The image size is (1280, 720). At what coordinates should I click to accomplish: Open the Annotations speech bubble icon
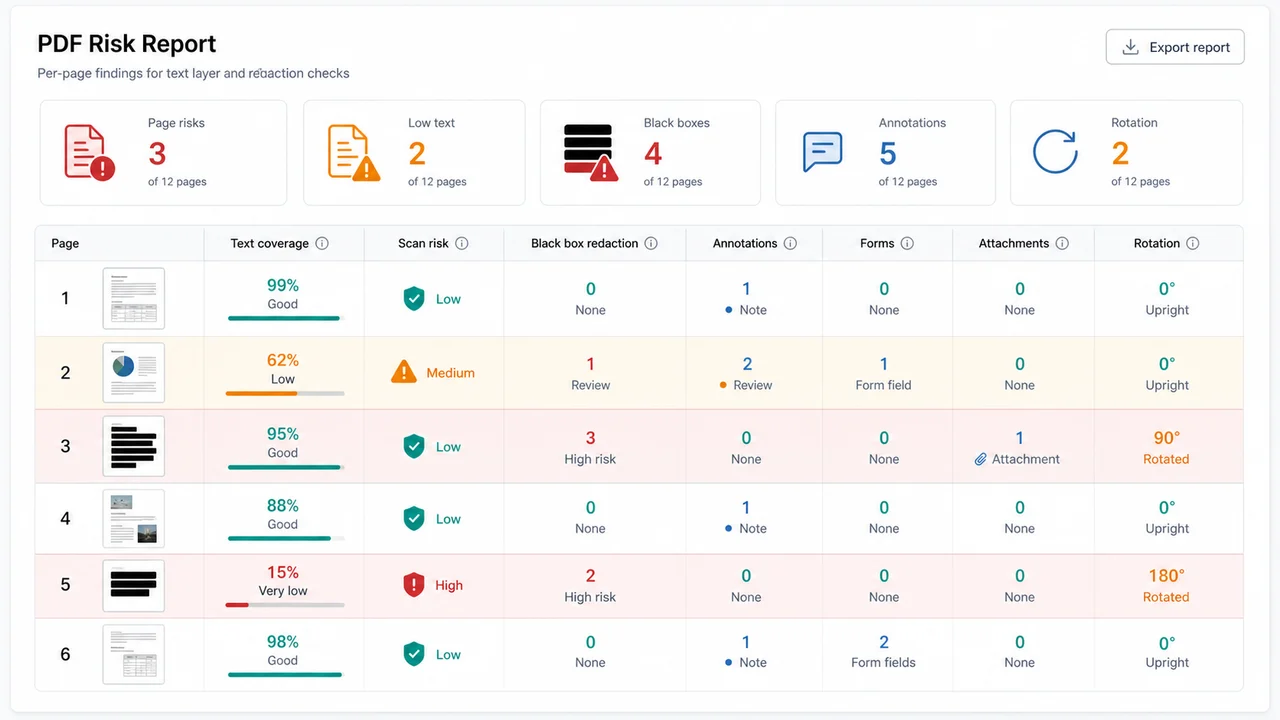(x=823, y=152)
